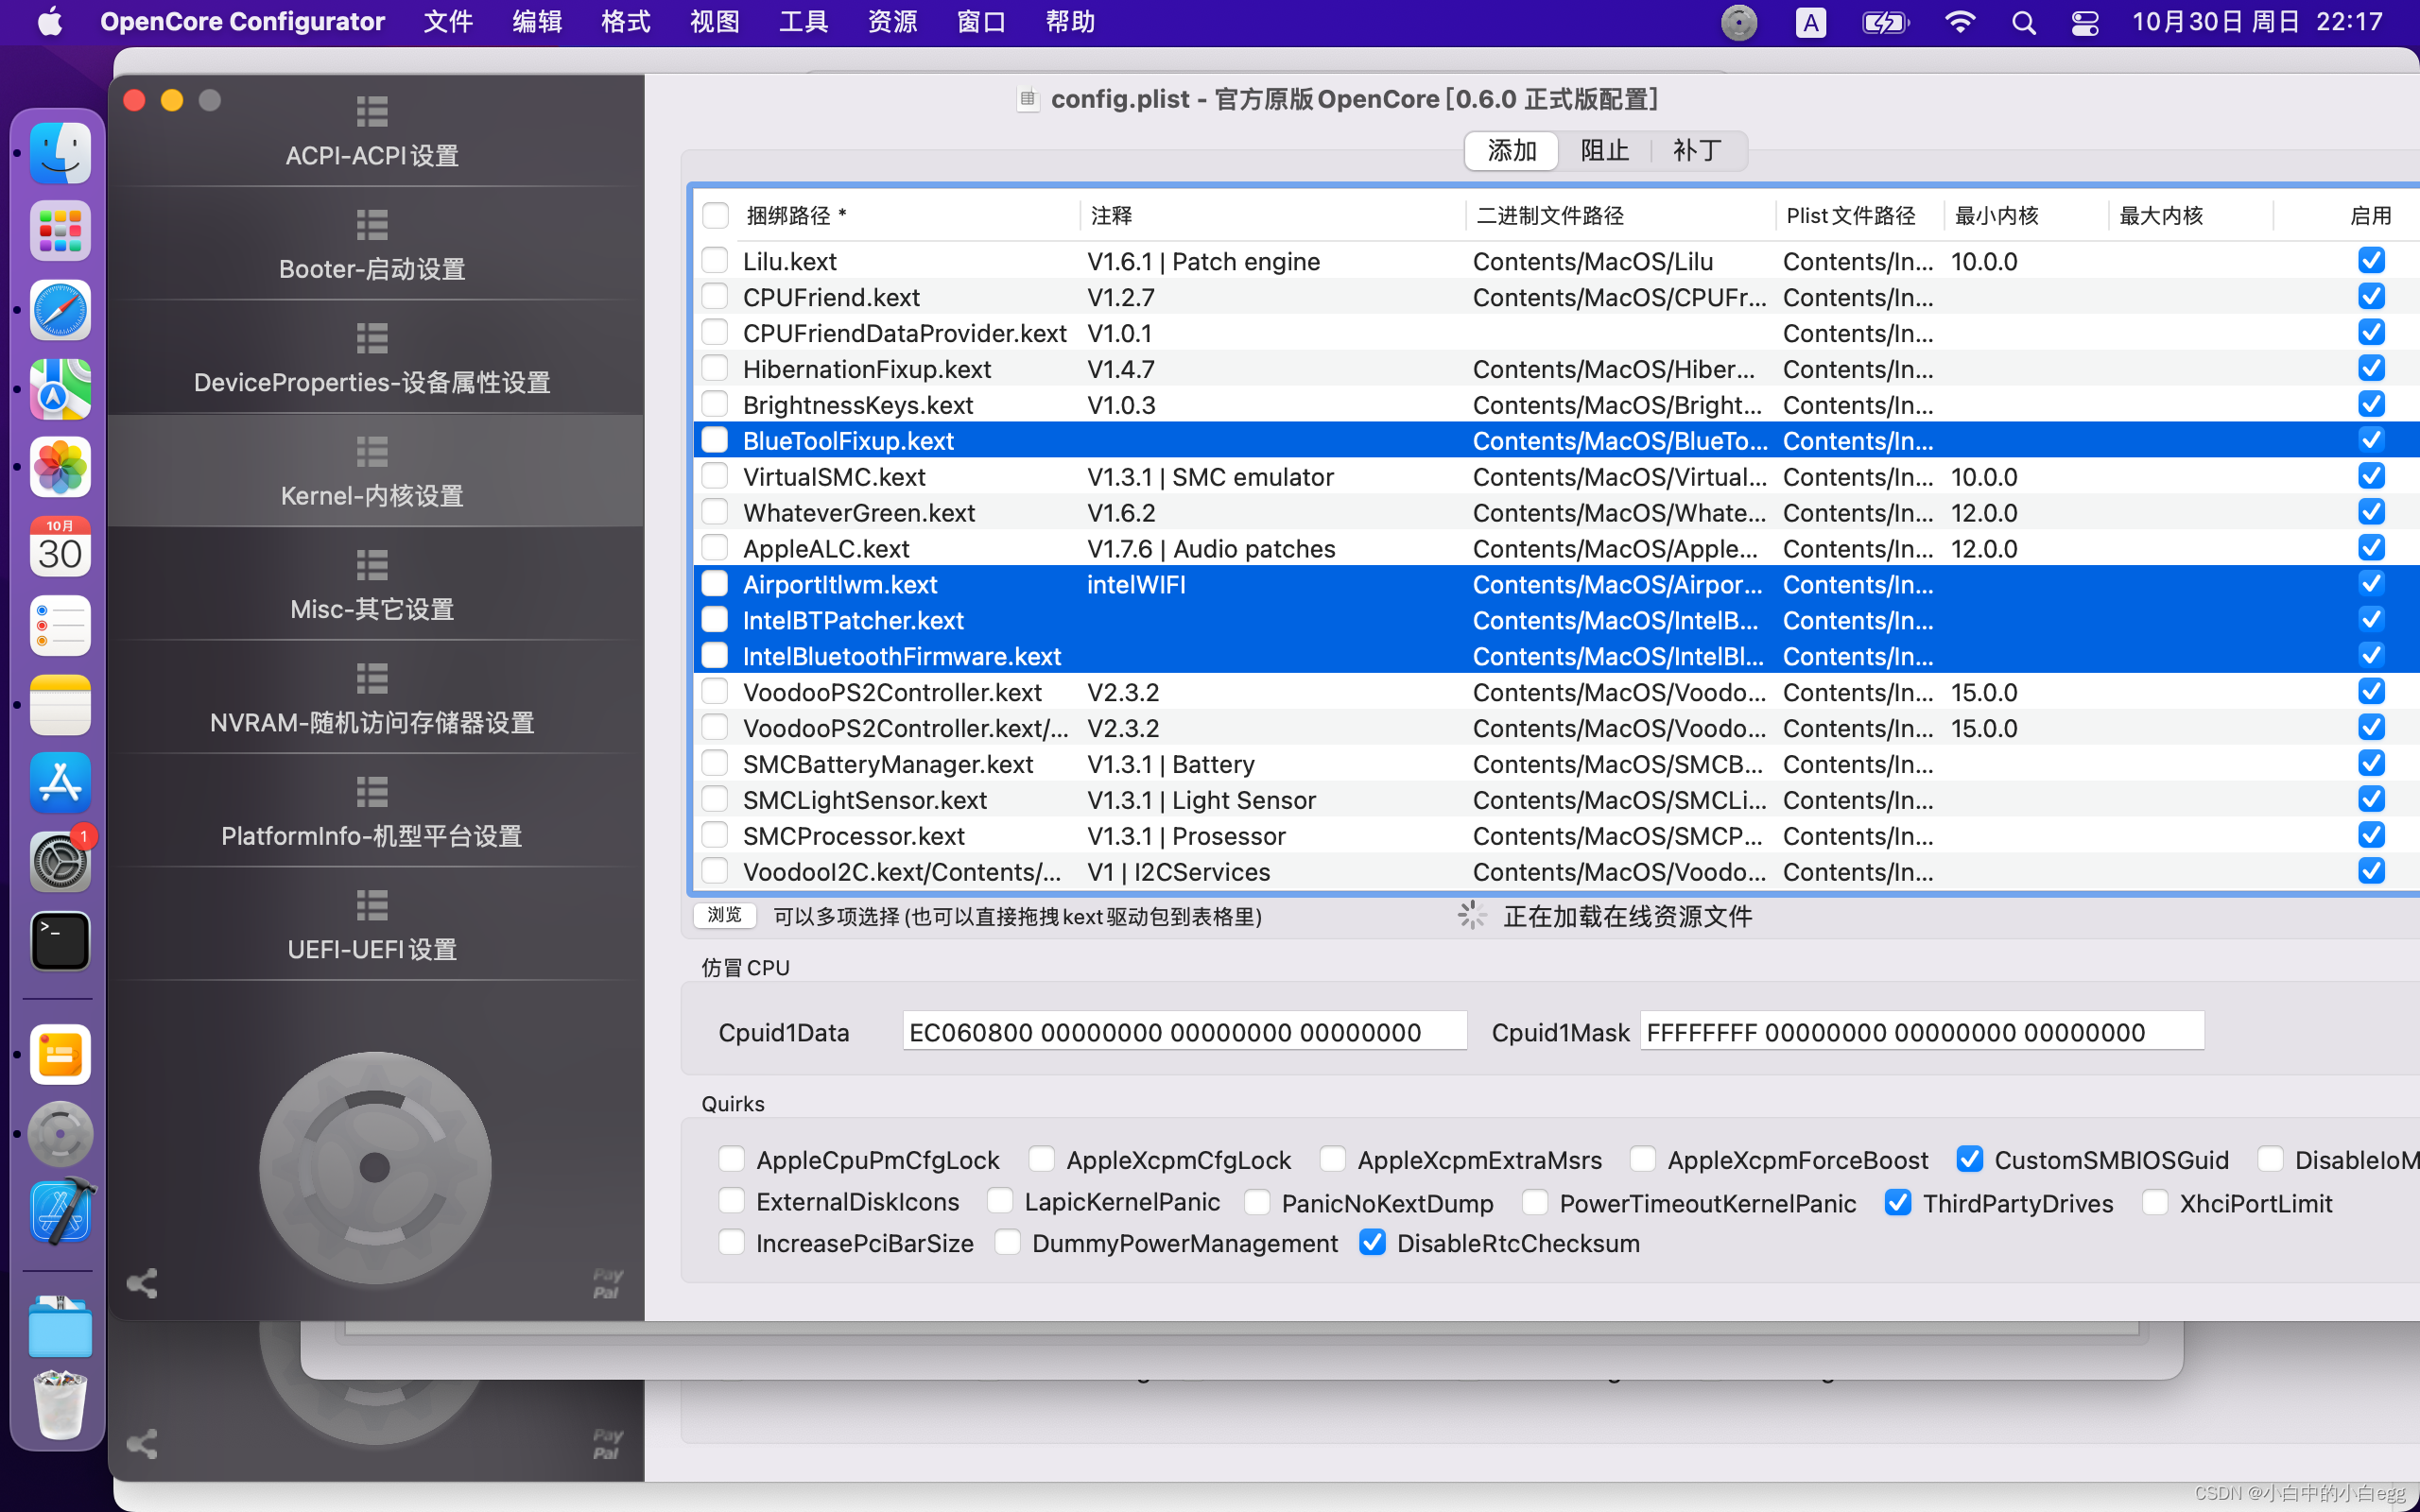Viewport: 2420px width, 1512px height.
Task: Open Terminal from the Dock
Action: pos(60,941)
